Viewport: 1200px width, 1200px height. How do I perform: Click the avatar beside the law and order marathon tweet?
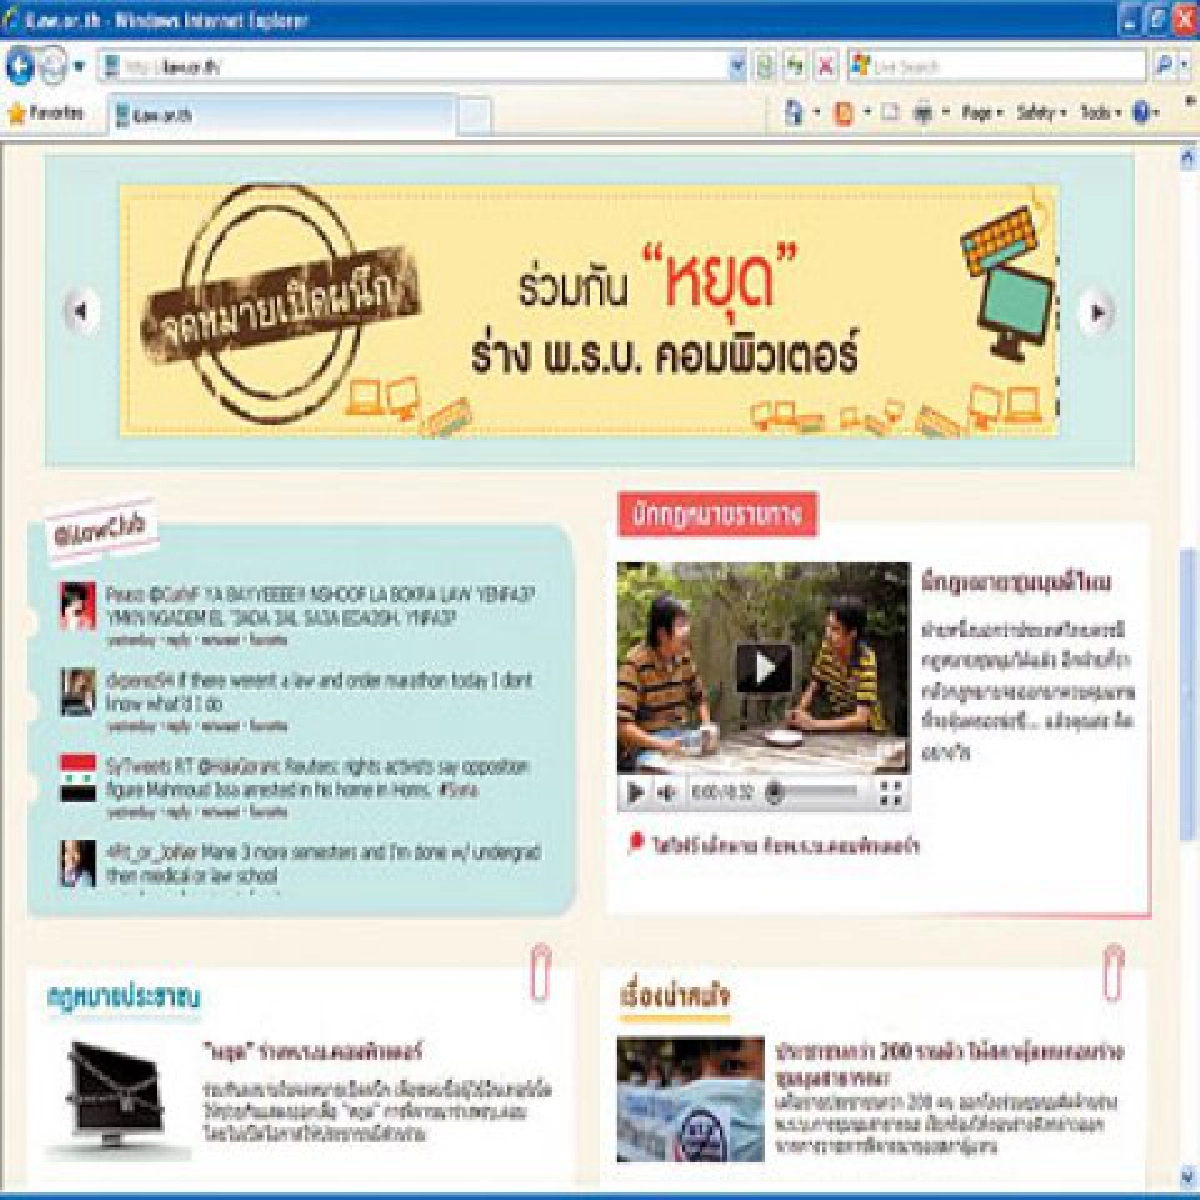(77, 691)
